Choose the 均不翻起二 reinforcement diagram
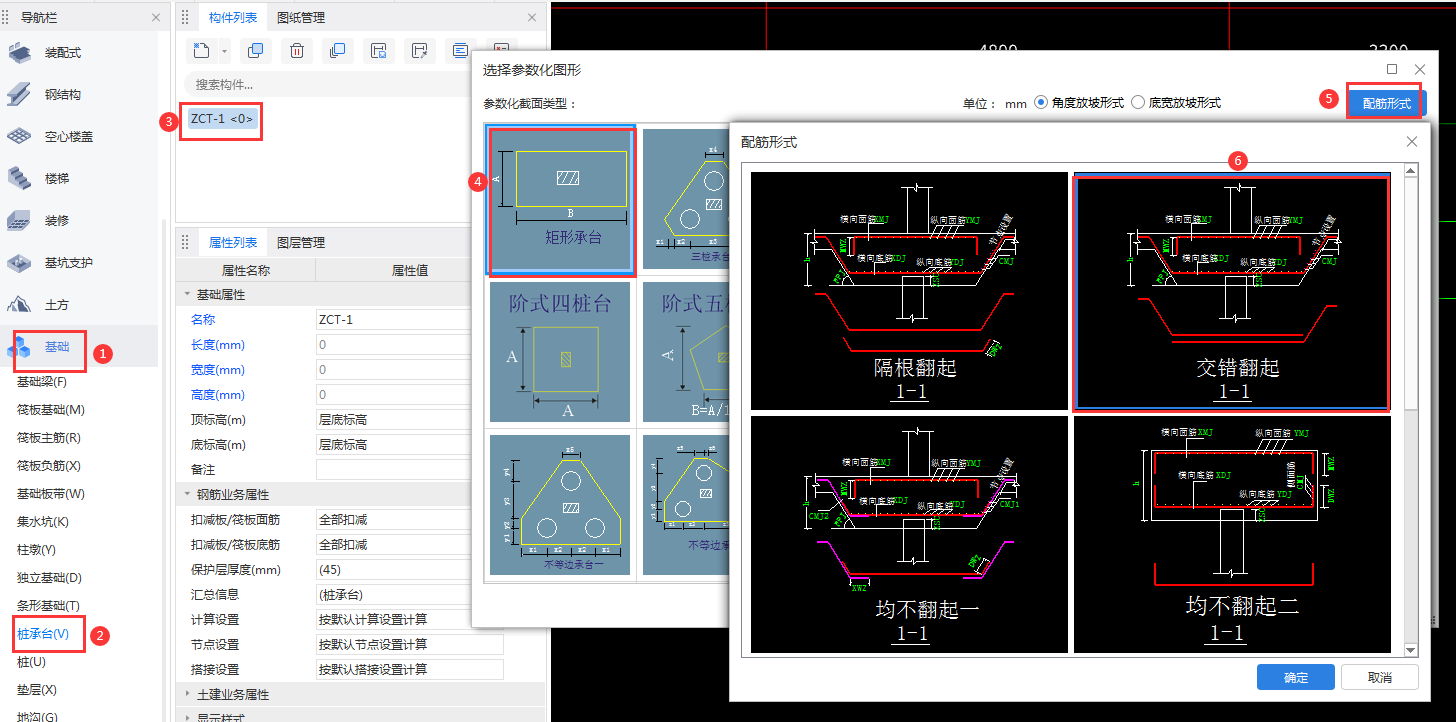 click(x=1232, y=535)
